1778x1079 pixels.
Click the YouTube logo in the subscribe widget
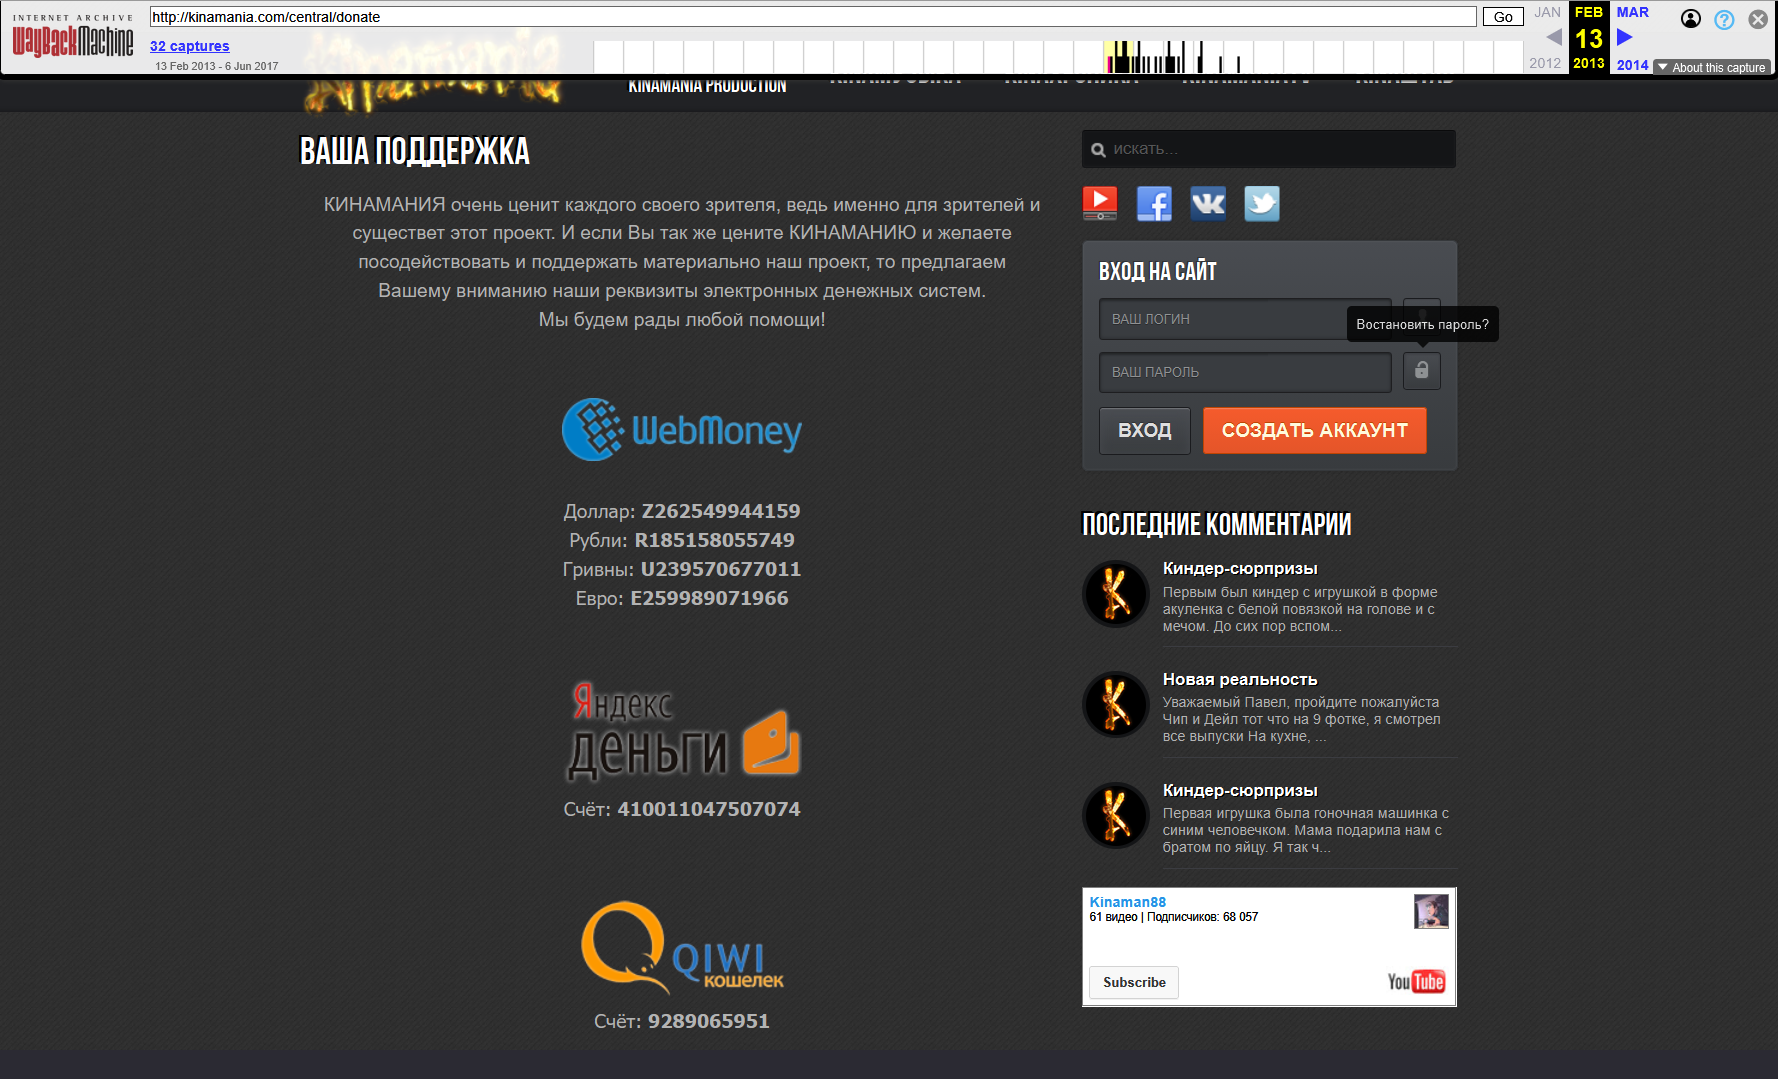click(1416, 982)
